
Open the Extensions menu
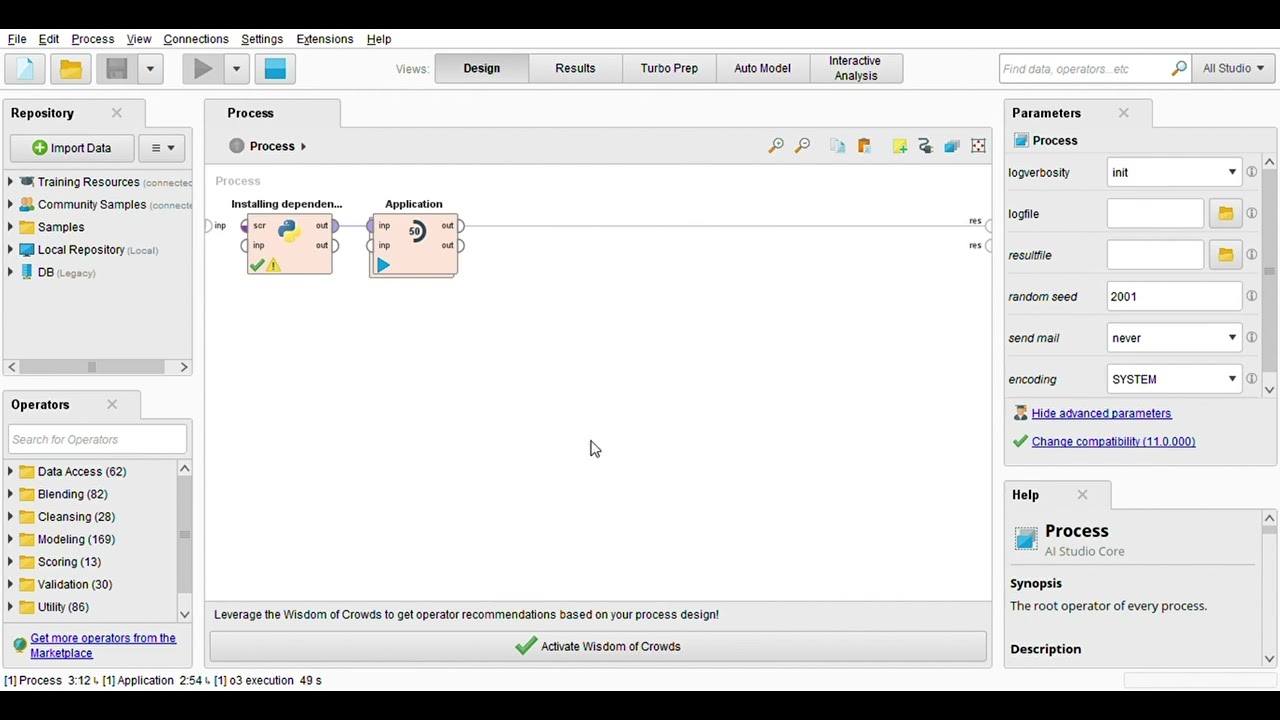[x=325, y=39]
